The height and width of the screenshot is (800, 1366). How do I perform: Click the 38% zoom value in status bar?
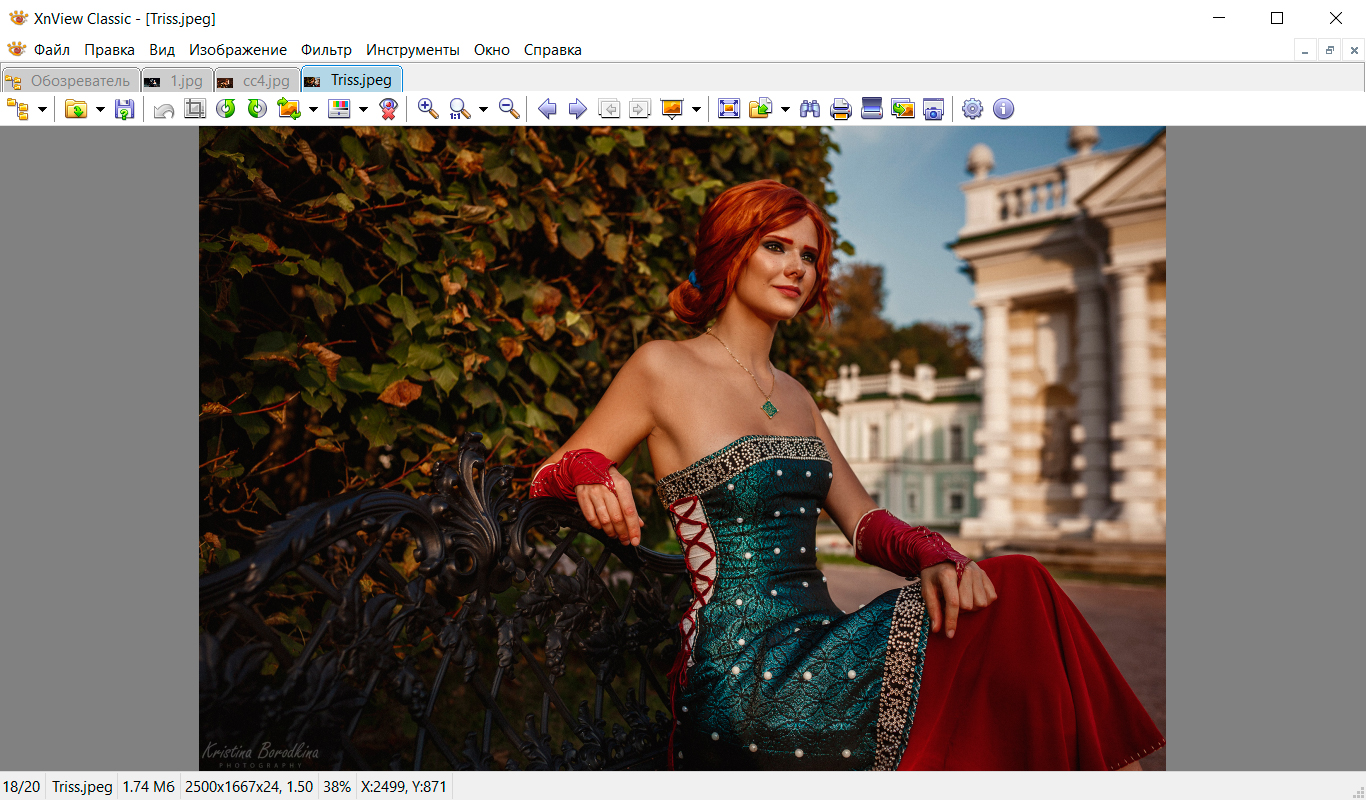[x=337, y=787]
